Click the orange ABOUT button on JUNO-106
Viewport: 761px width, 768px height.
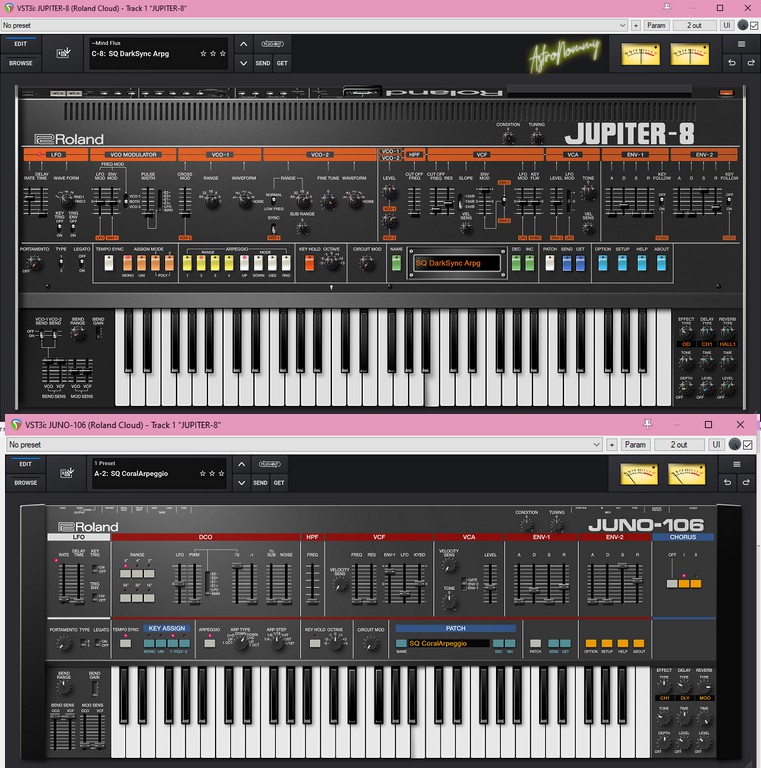(x=639, y=643)
